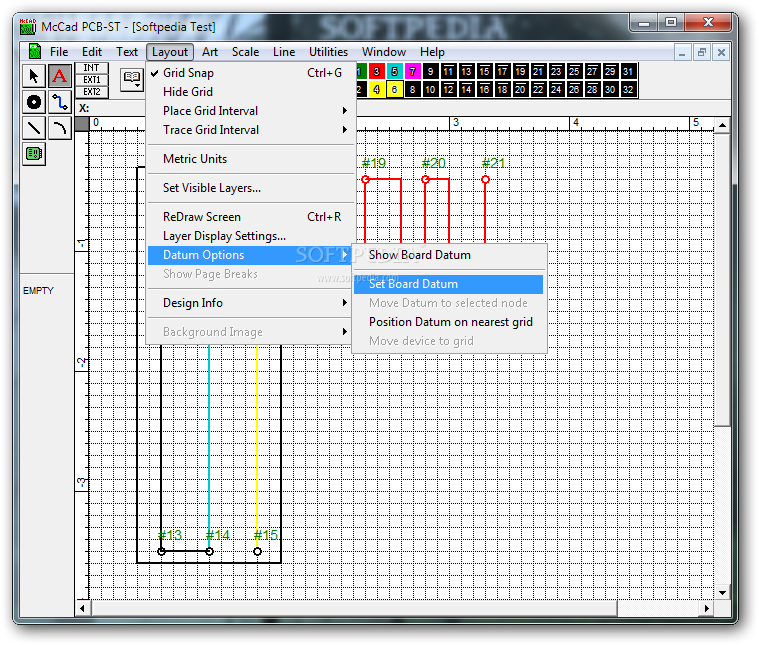Open the Edit menu
The height and width of the screenshot is (645, 759).
click(92, 52)
